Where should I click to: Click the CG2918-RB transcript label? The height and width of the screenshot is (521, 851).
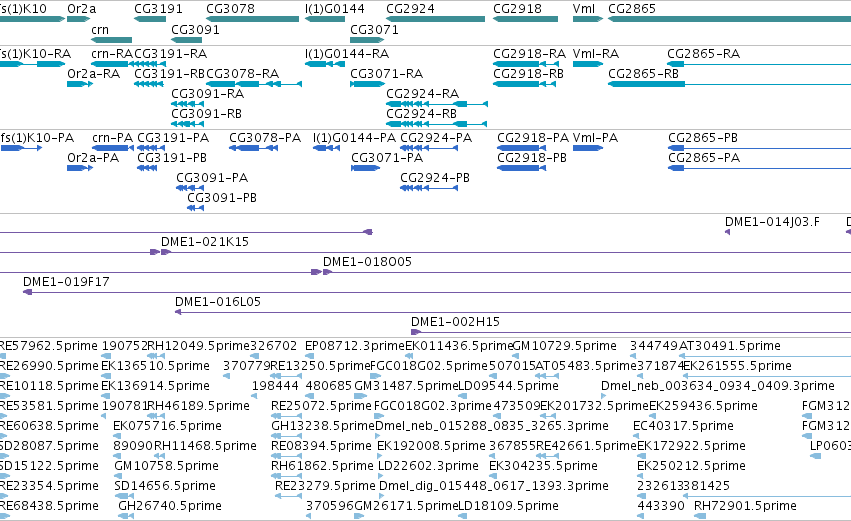(528, 74)
